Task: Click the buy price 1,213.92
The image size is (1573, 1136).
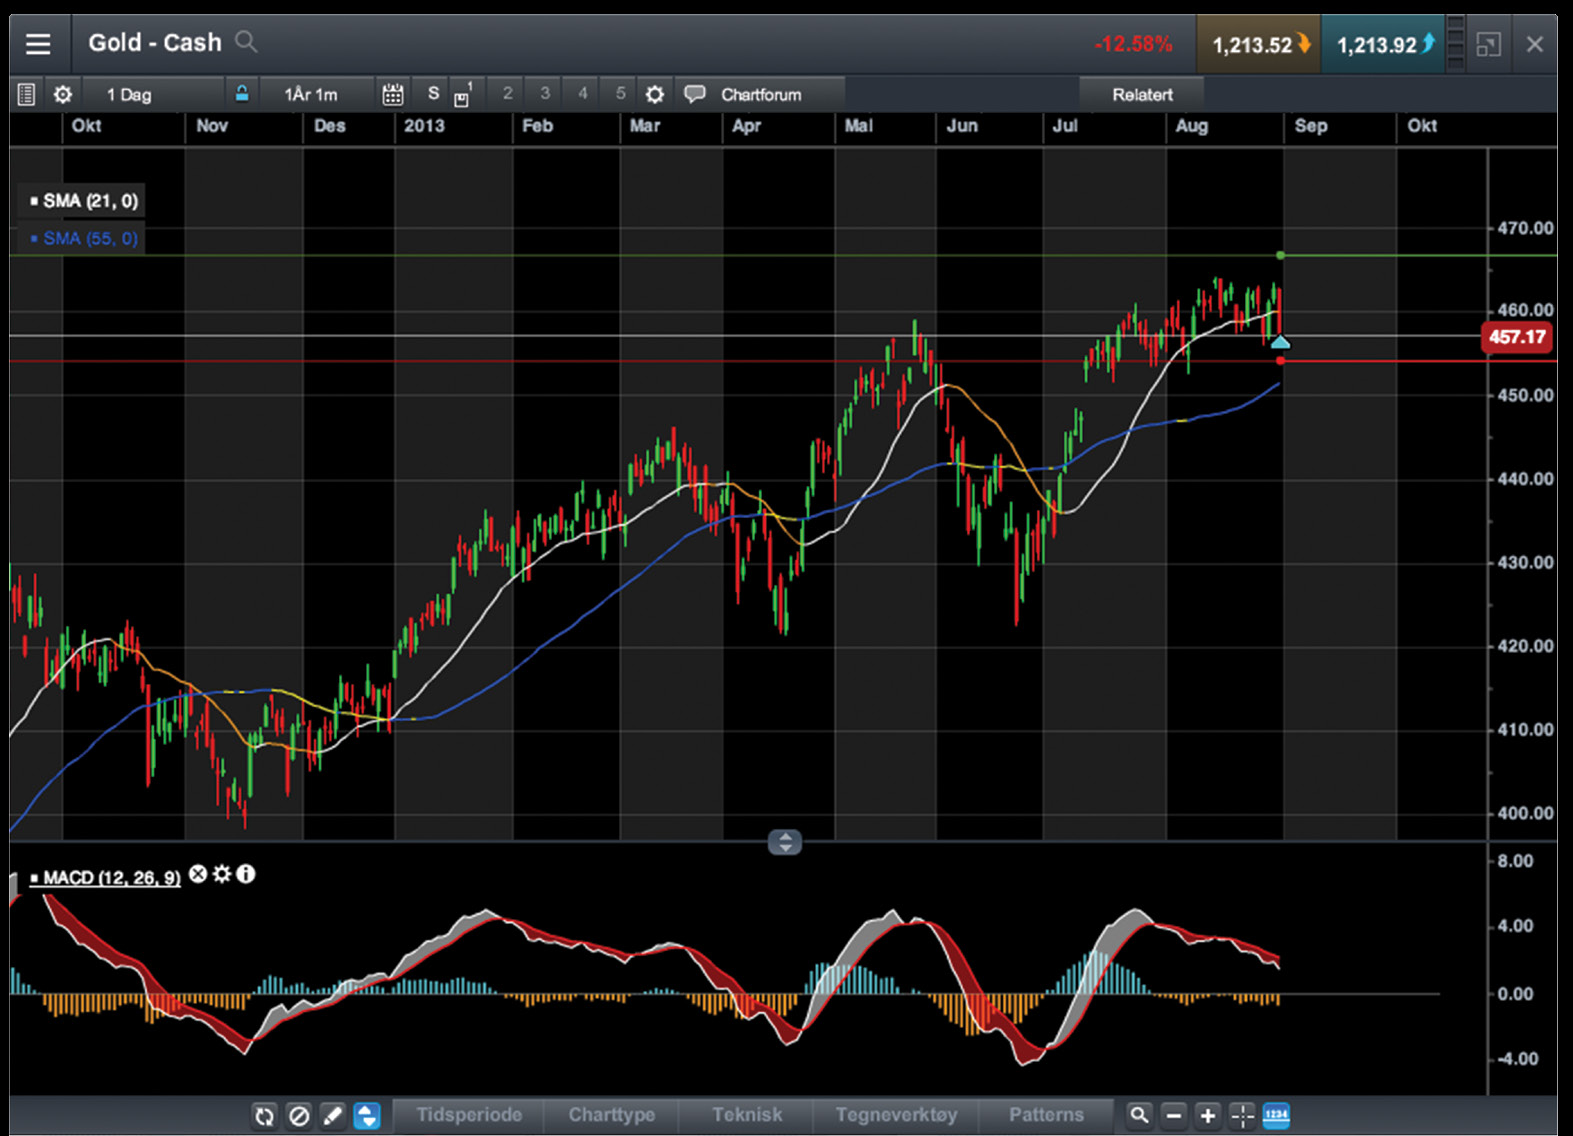Action: (1383, 45)
